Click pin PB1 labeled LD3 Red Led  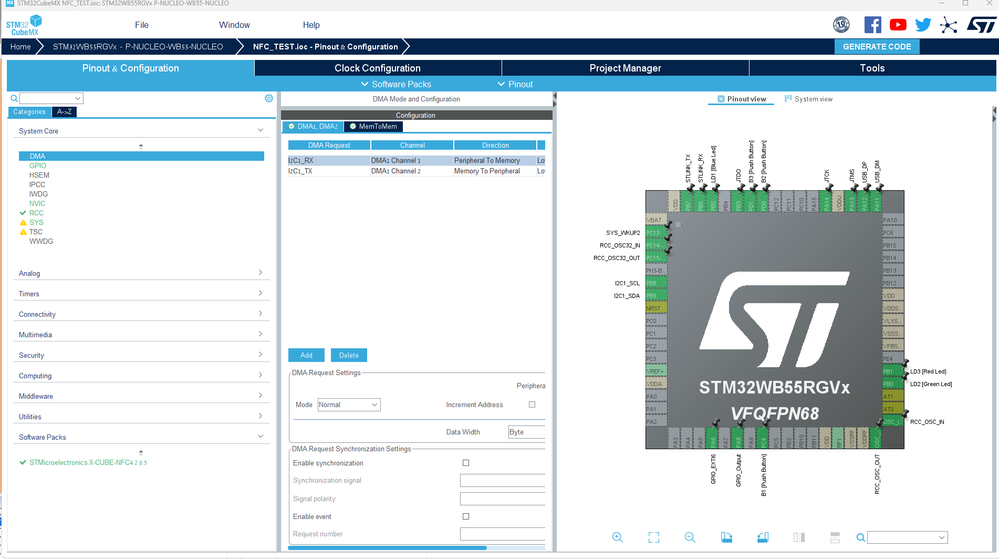pos(893,372)
